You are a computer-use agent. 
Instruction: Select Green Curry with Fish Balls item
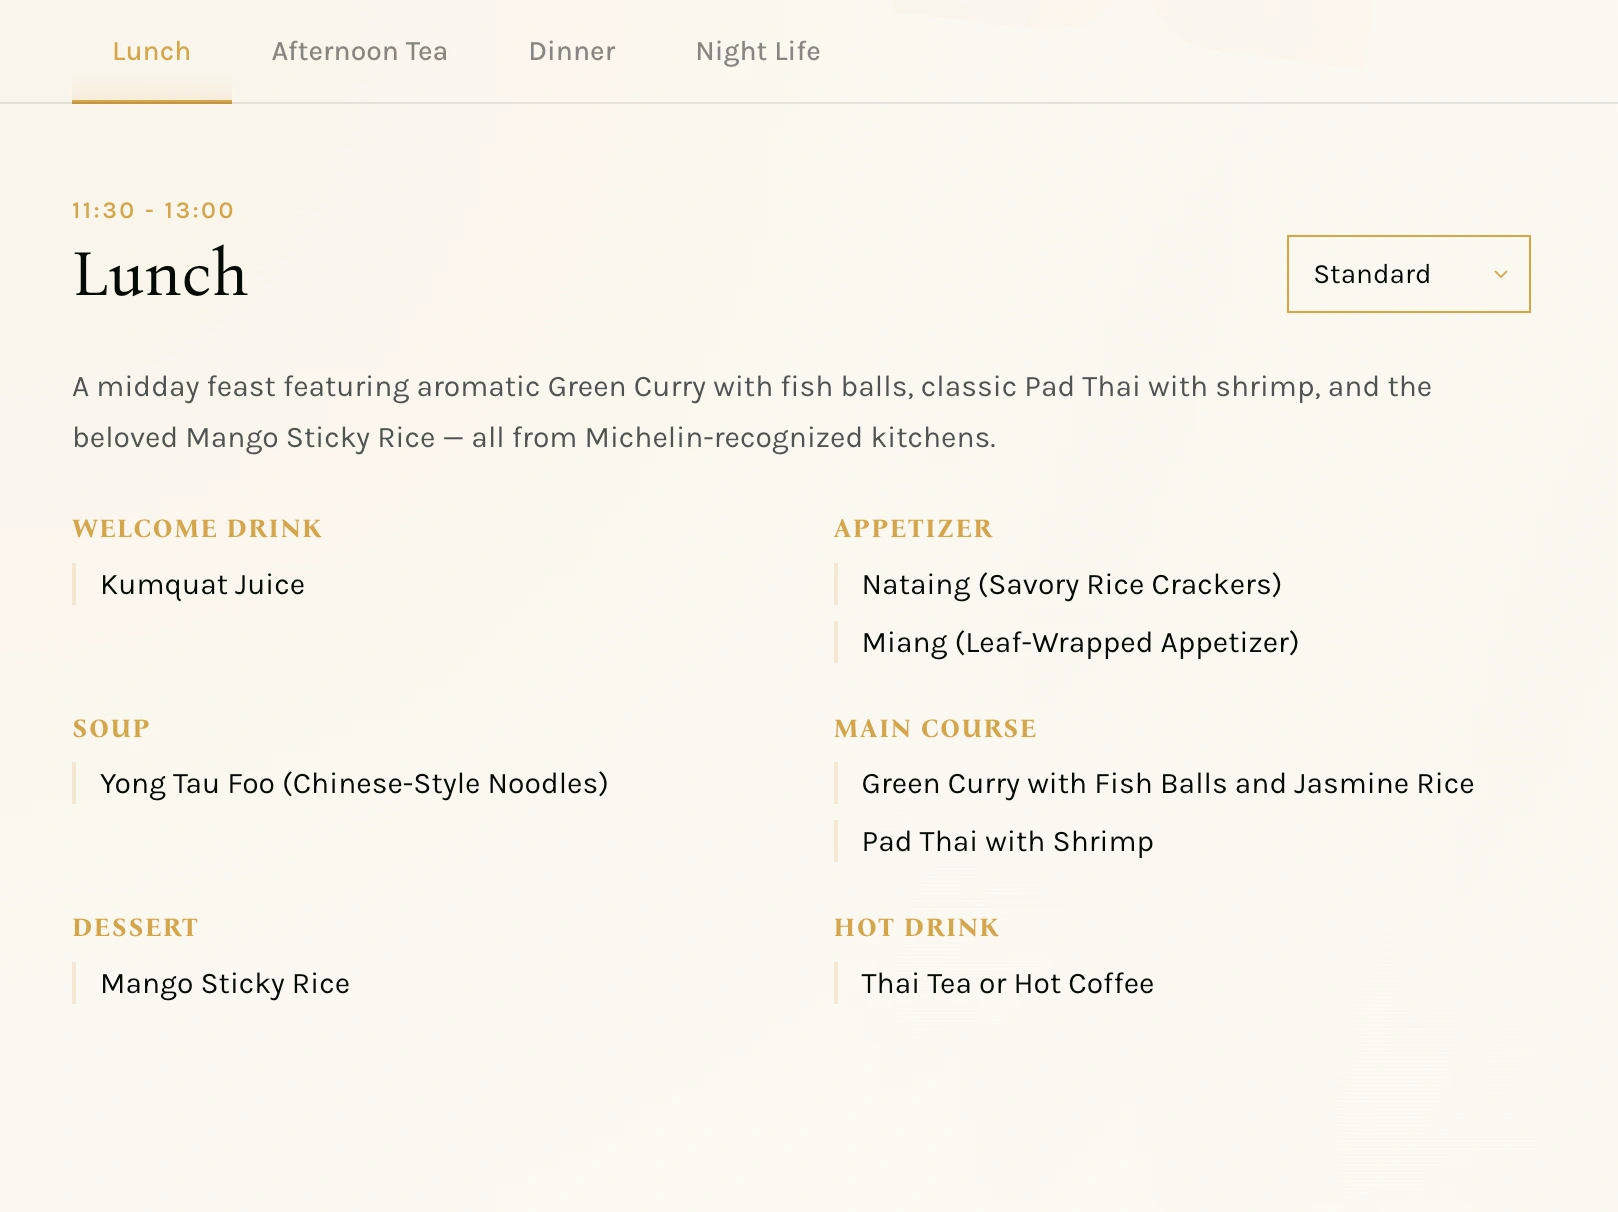[x=1167, y=784]
